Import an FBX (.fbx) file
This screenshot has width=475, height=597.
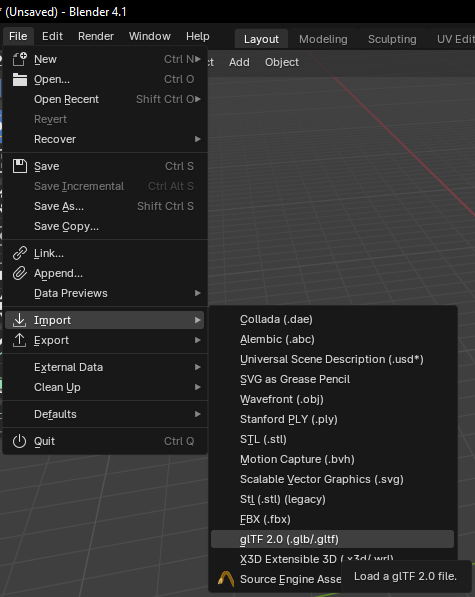[x=333, y=519]
